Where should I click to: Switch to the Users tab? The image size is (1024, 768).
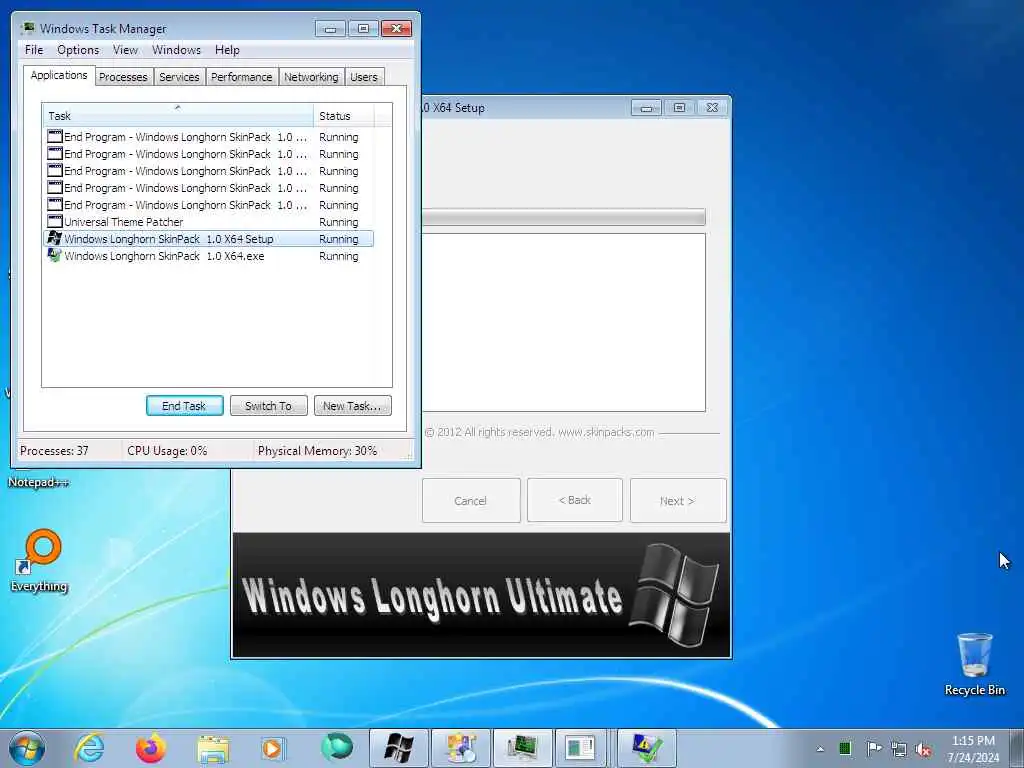pyautogui.click(x=364, y=77)
